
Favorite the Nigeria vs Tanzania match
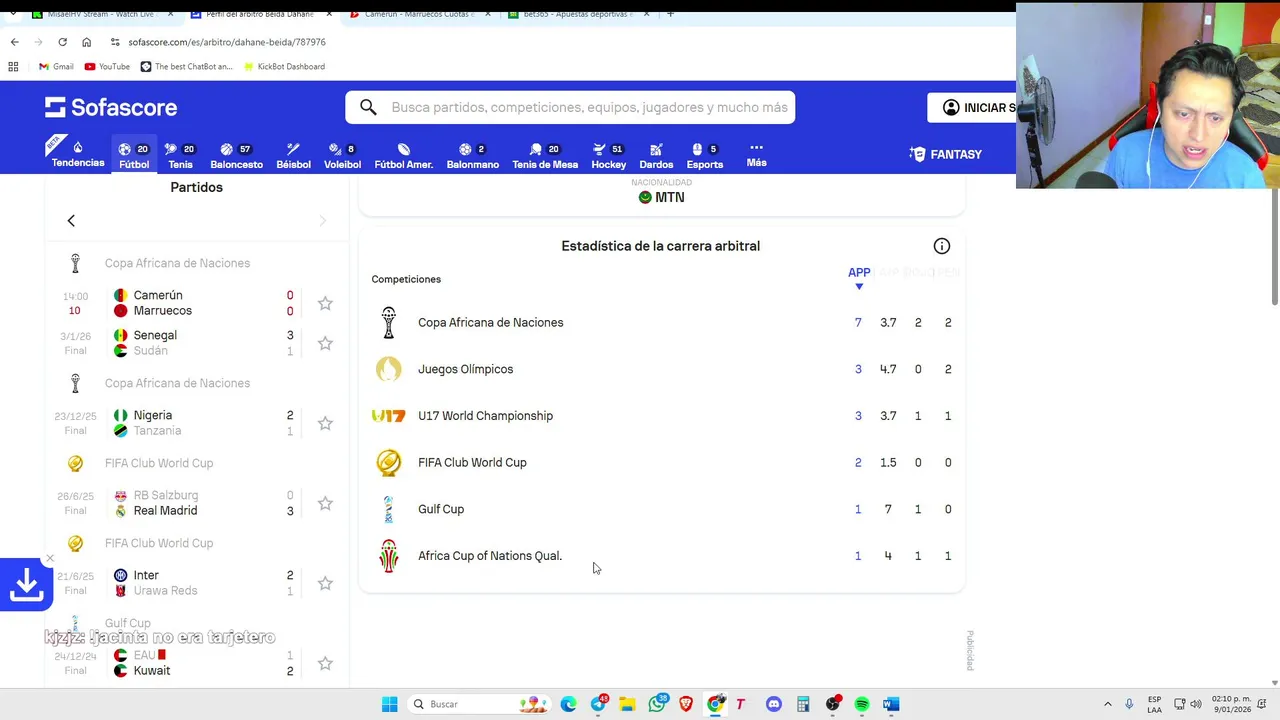[325, 423]
